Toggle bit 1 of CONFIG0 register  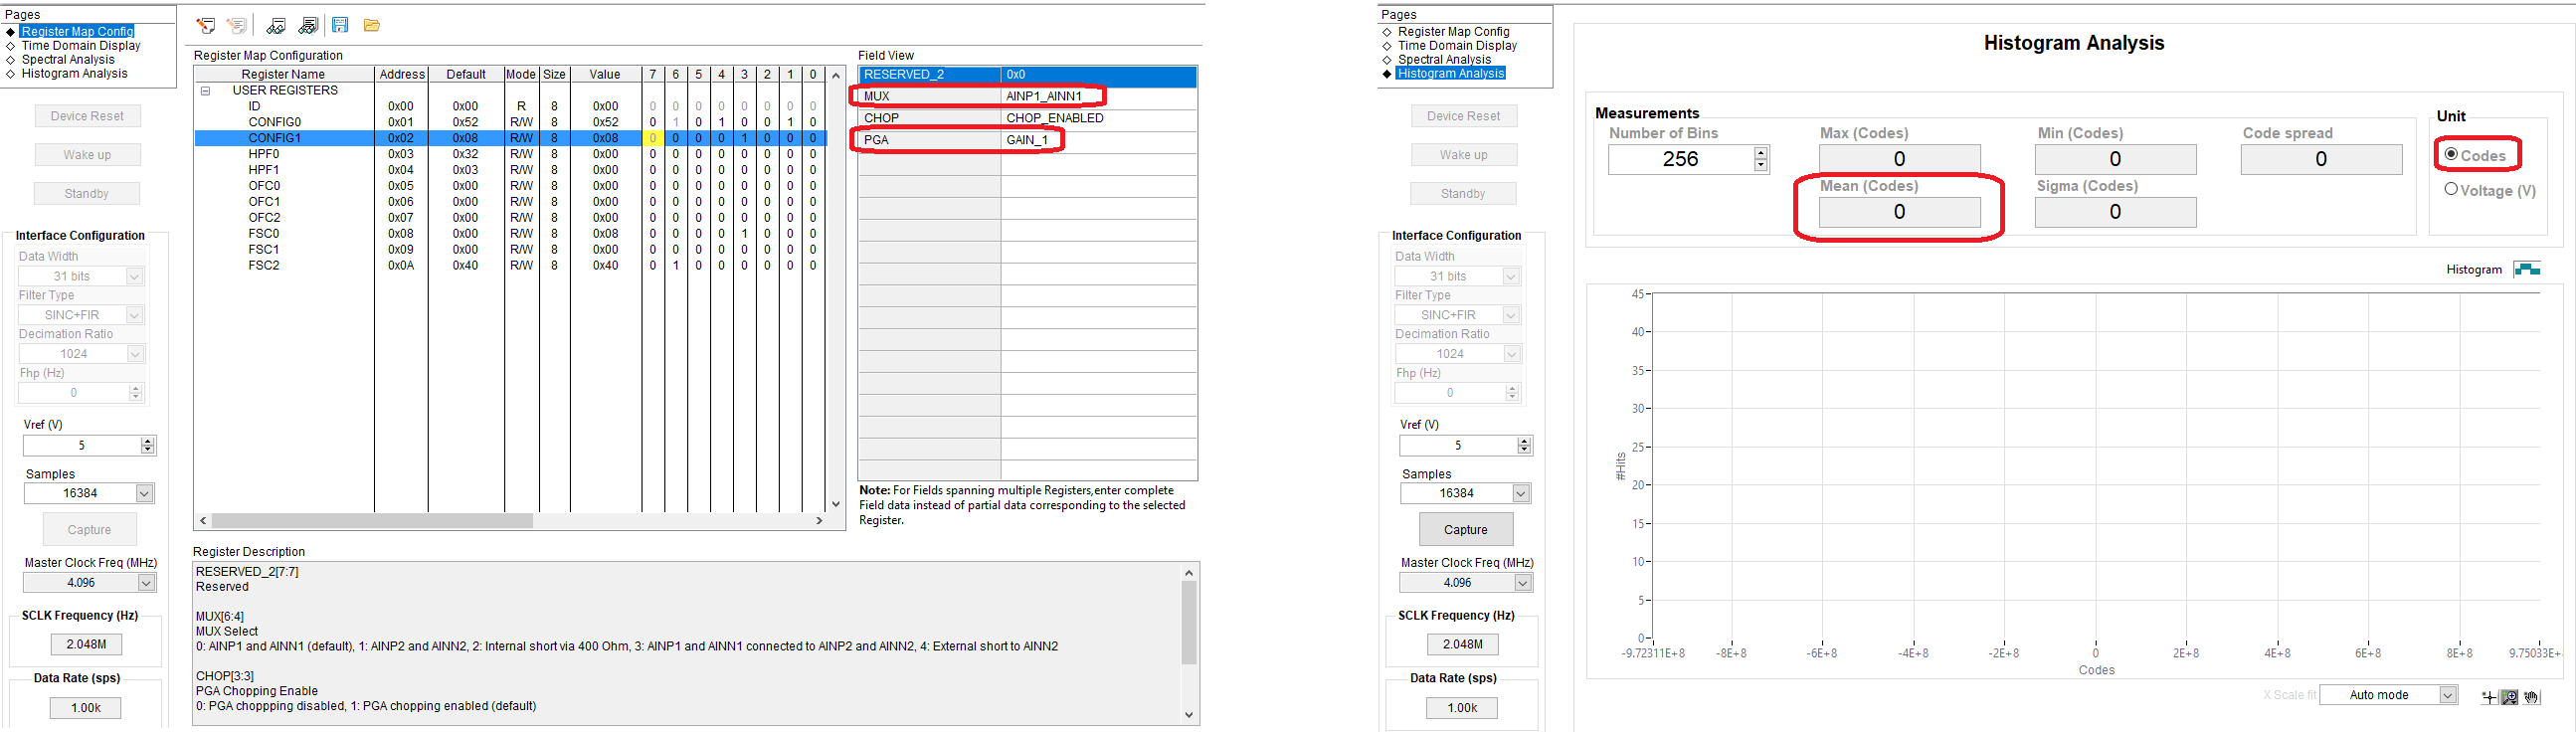click(790, 122)
